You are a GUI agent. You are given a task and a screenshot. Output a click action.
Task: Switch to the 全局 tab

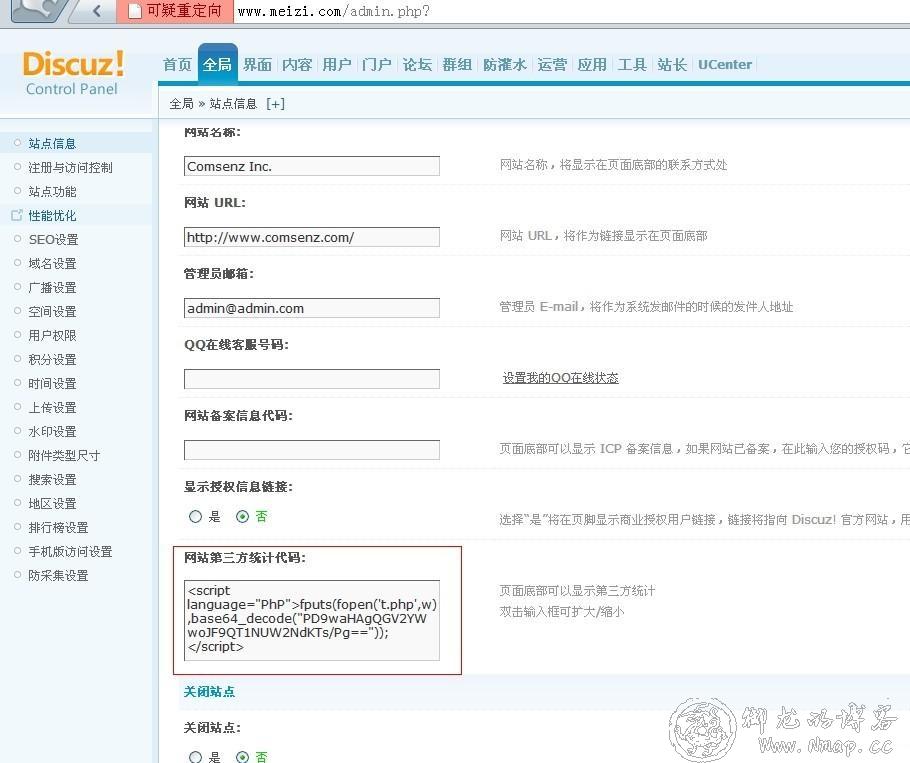click(x=217, y=64)
